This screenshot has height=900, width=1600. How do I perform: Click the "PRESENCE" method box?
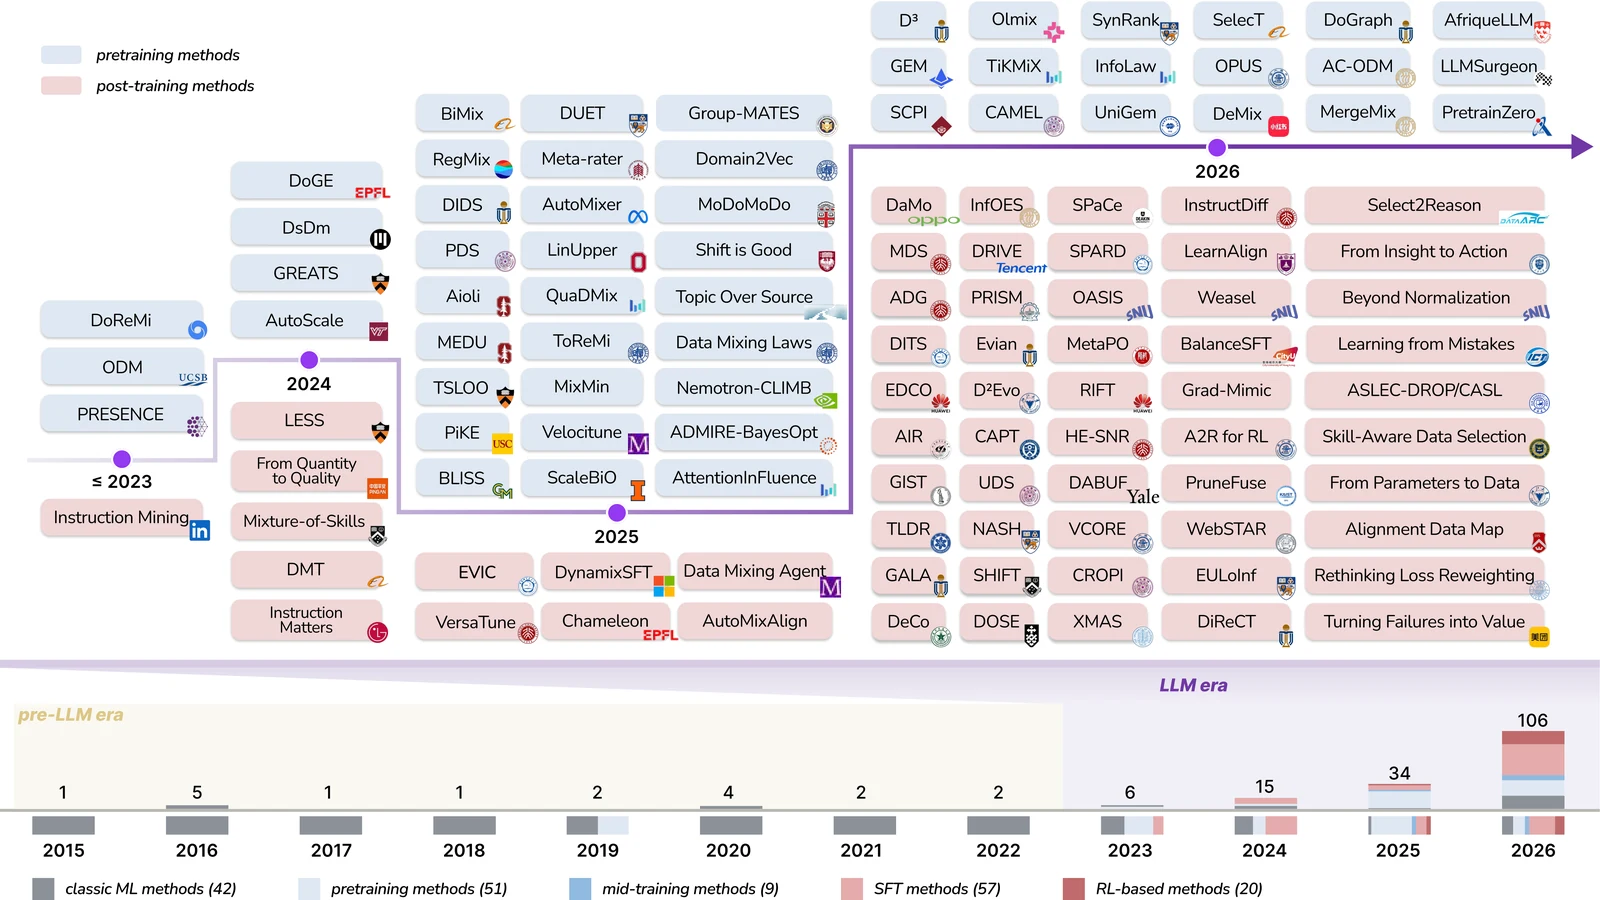pyautogui.click(x=122, y=414)
